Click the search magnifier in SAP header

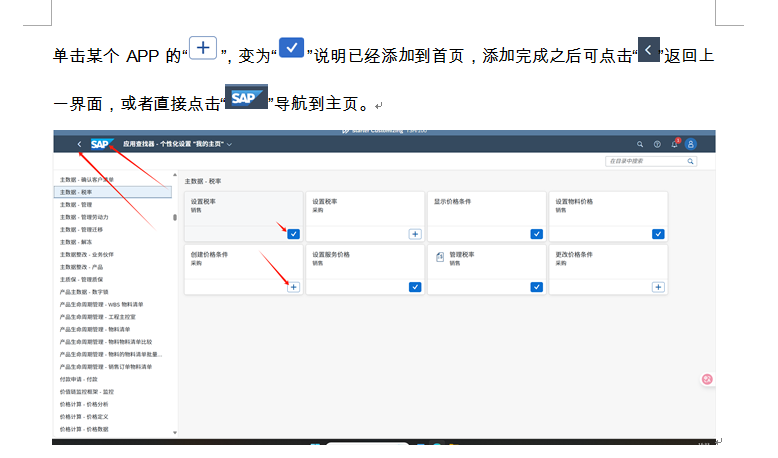(640, 144)
